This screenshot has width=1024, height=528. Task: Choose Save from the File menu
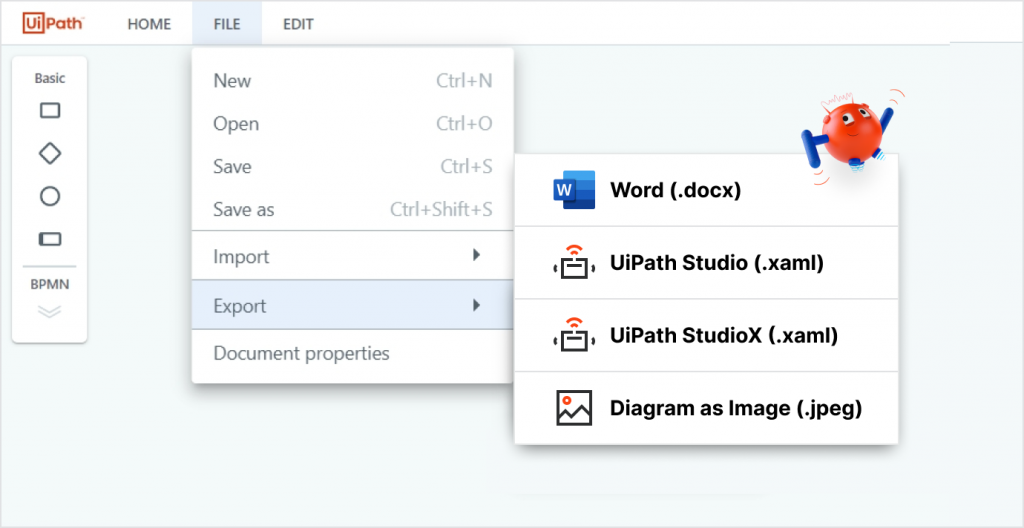tap(353, 167)
